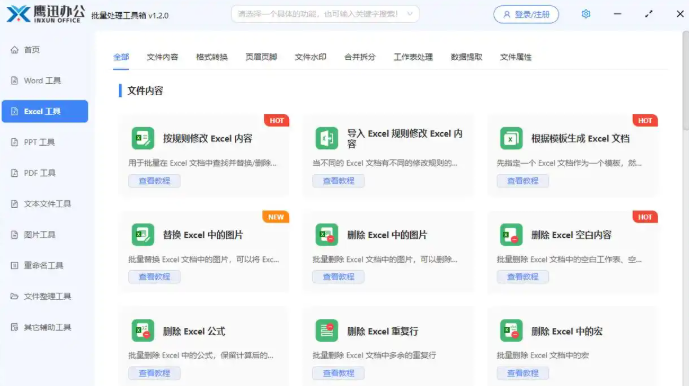Open 删除 Excel 重复行 icon
The height and width of the screenshot is (386, 689).
click(327, 331)
